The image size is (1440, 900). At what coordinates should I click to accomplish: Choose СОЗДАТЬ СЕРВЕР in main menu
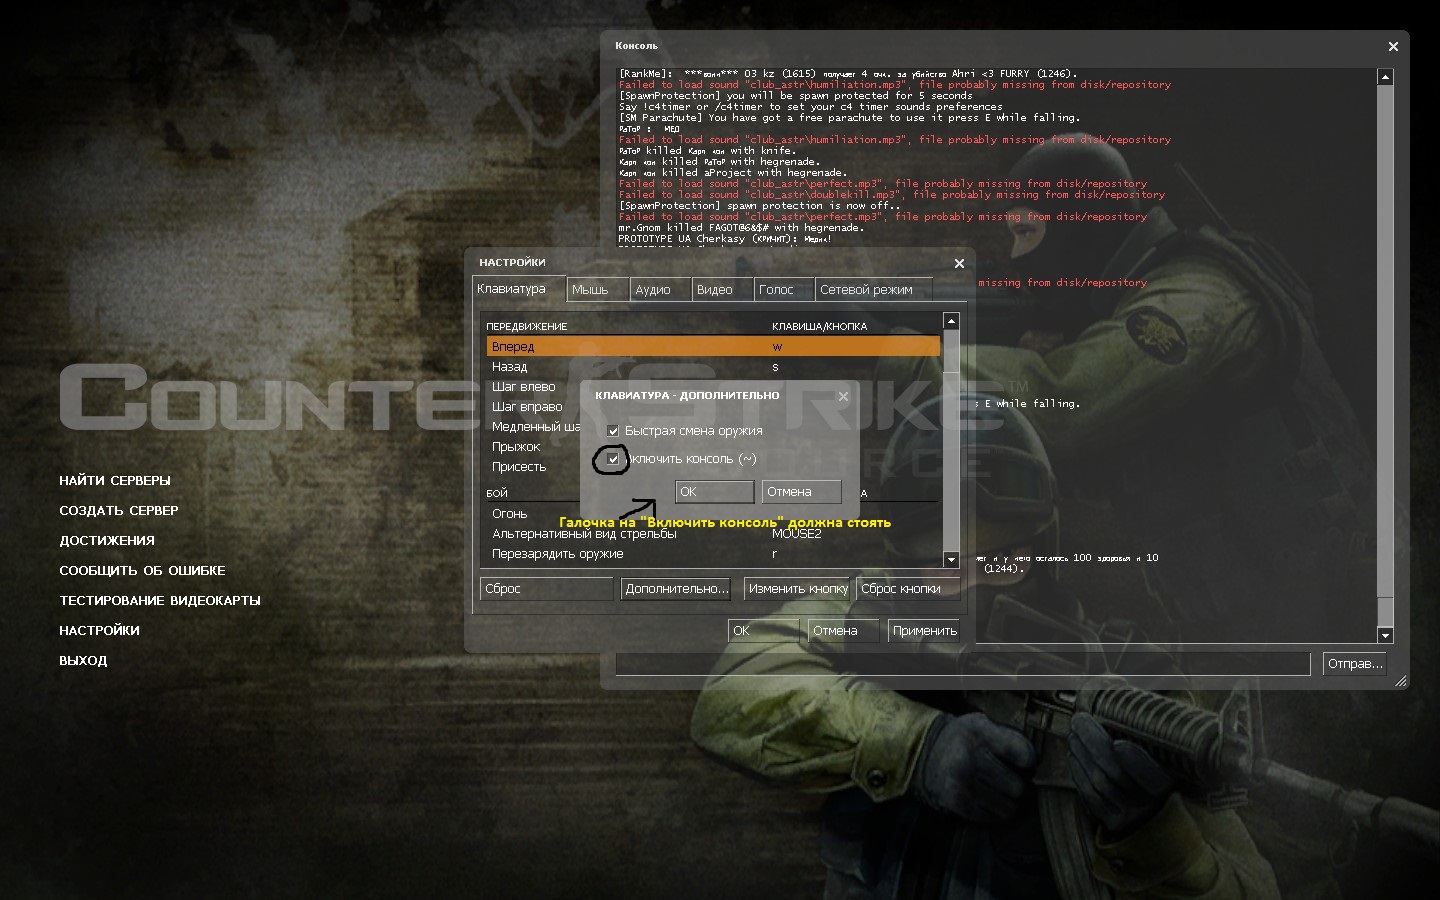119,511
